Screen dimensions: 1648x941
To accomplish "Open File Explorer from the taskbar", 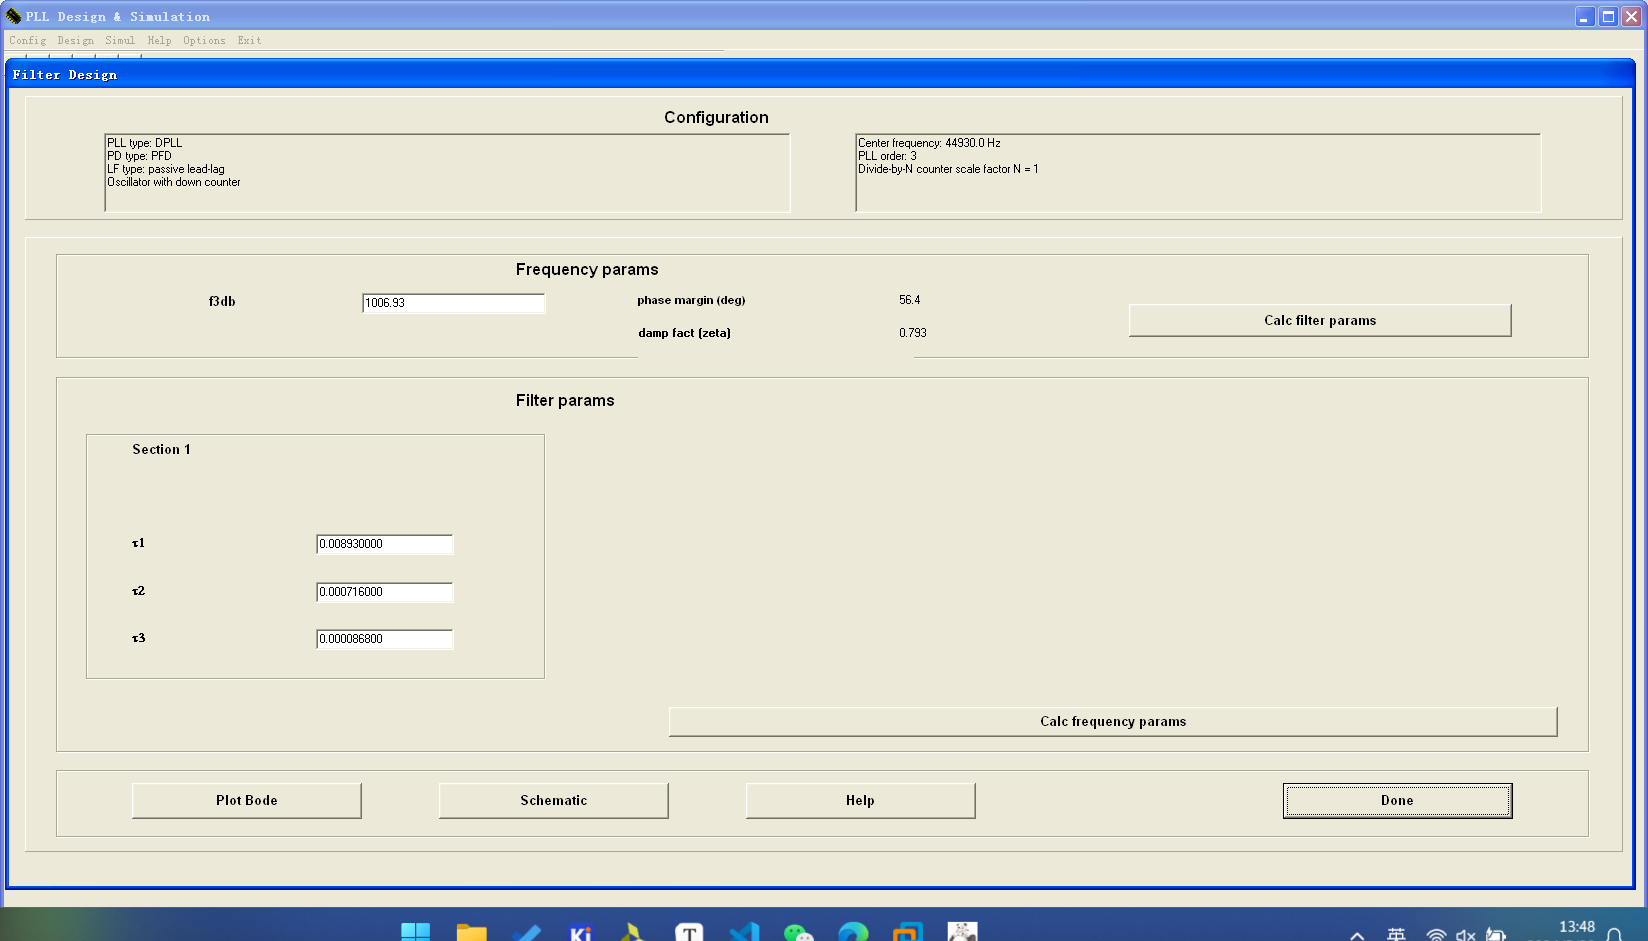I will coord(471,932).
